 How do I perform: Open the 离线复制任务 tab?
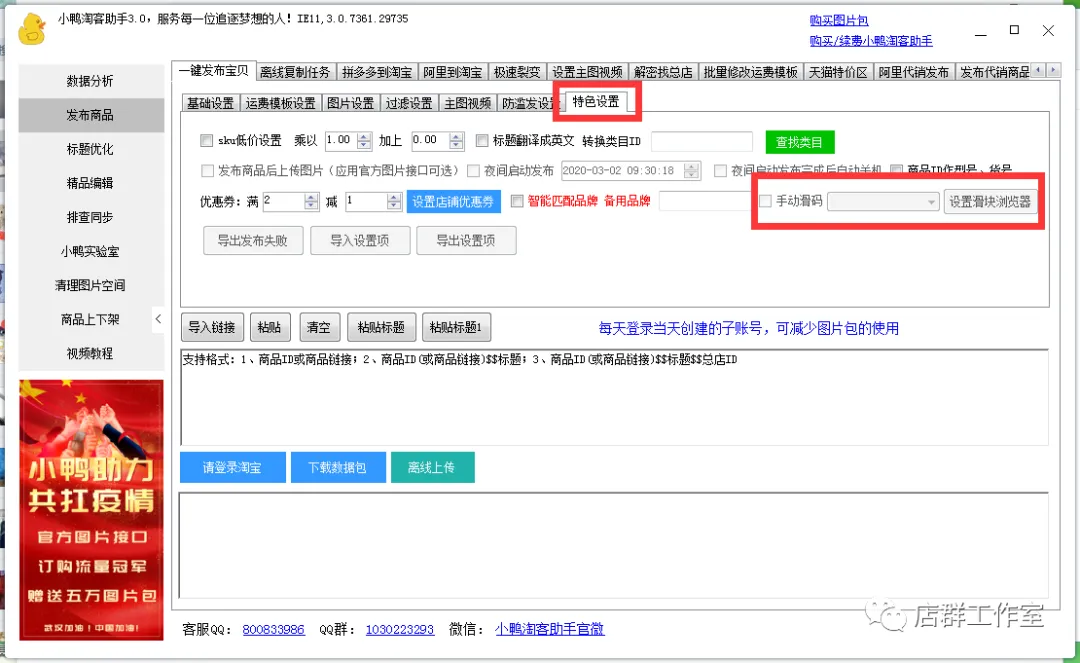click(296, 71)
